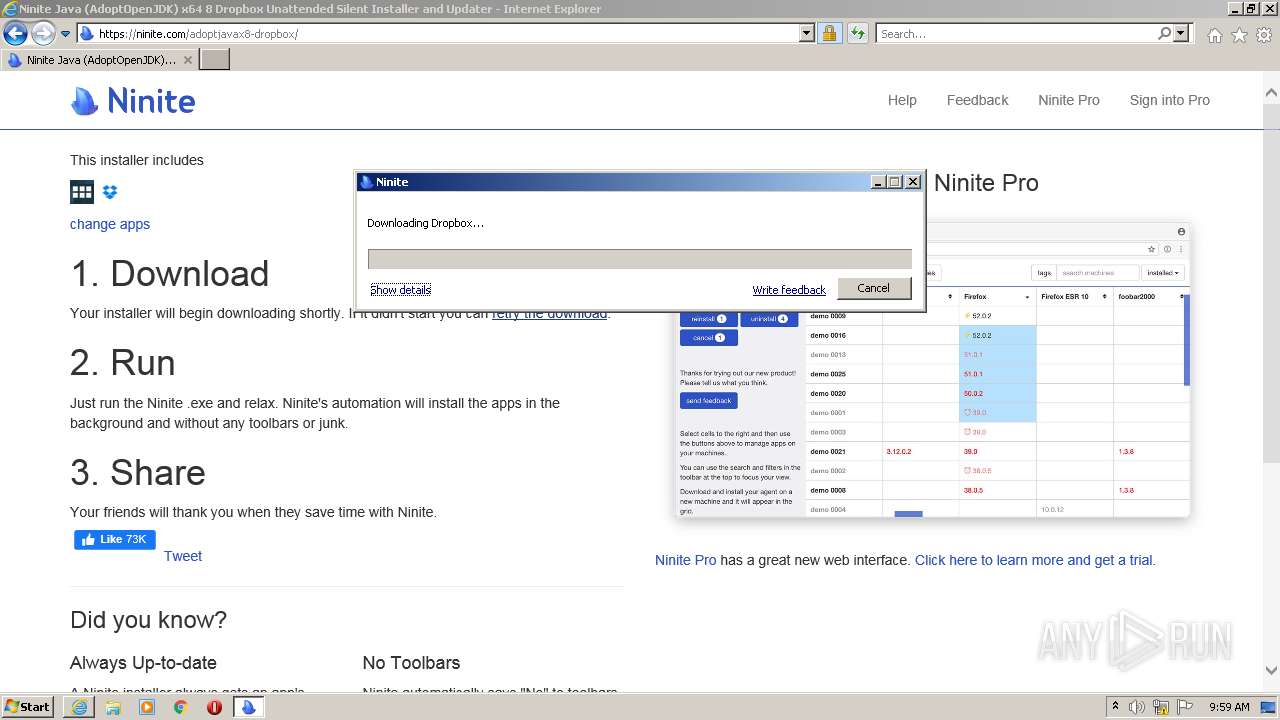Close the Ninite installer dialog

(912, 182)
